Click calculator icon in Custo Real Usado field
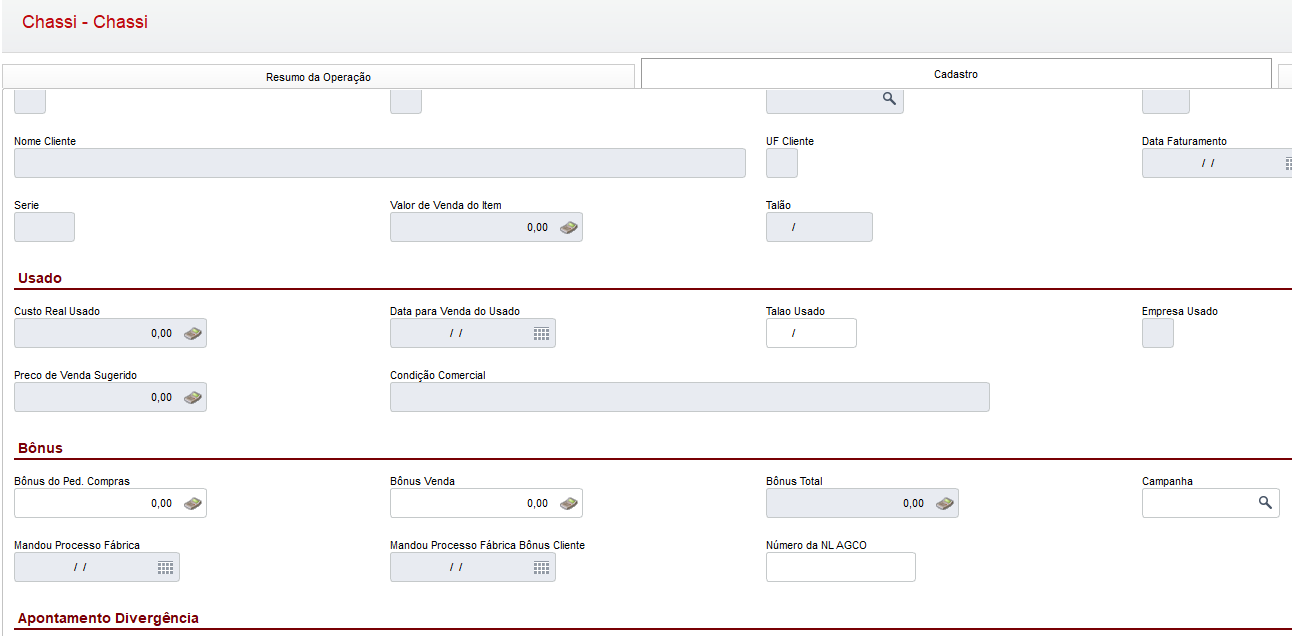This screenshot has width=1292, height=636. pyautogui.click(x=193, y=333)
